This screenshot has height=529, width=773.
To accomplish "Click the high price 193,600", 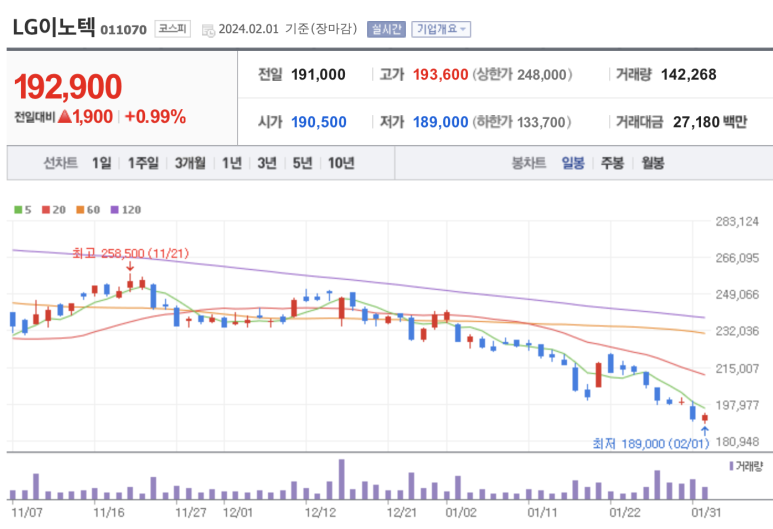I will (x=440, y=74).
